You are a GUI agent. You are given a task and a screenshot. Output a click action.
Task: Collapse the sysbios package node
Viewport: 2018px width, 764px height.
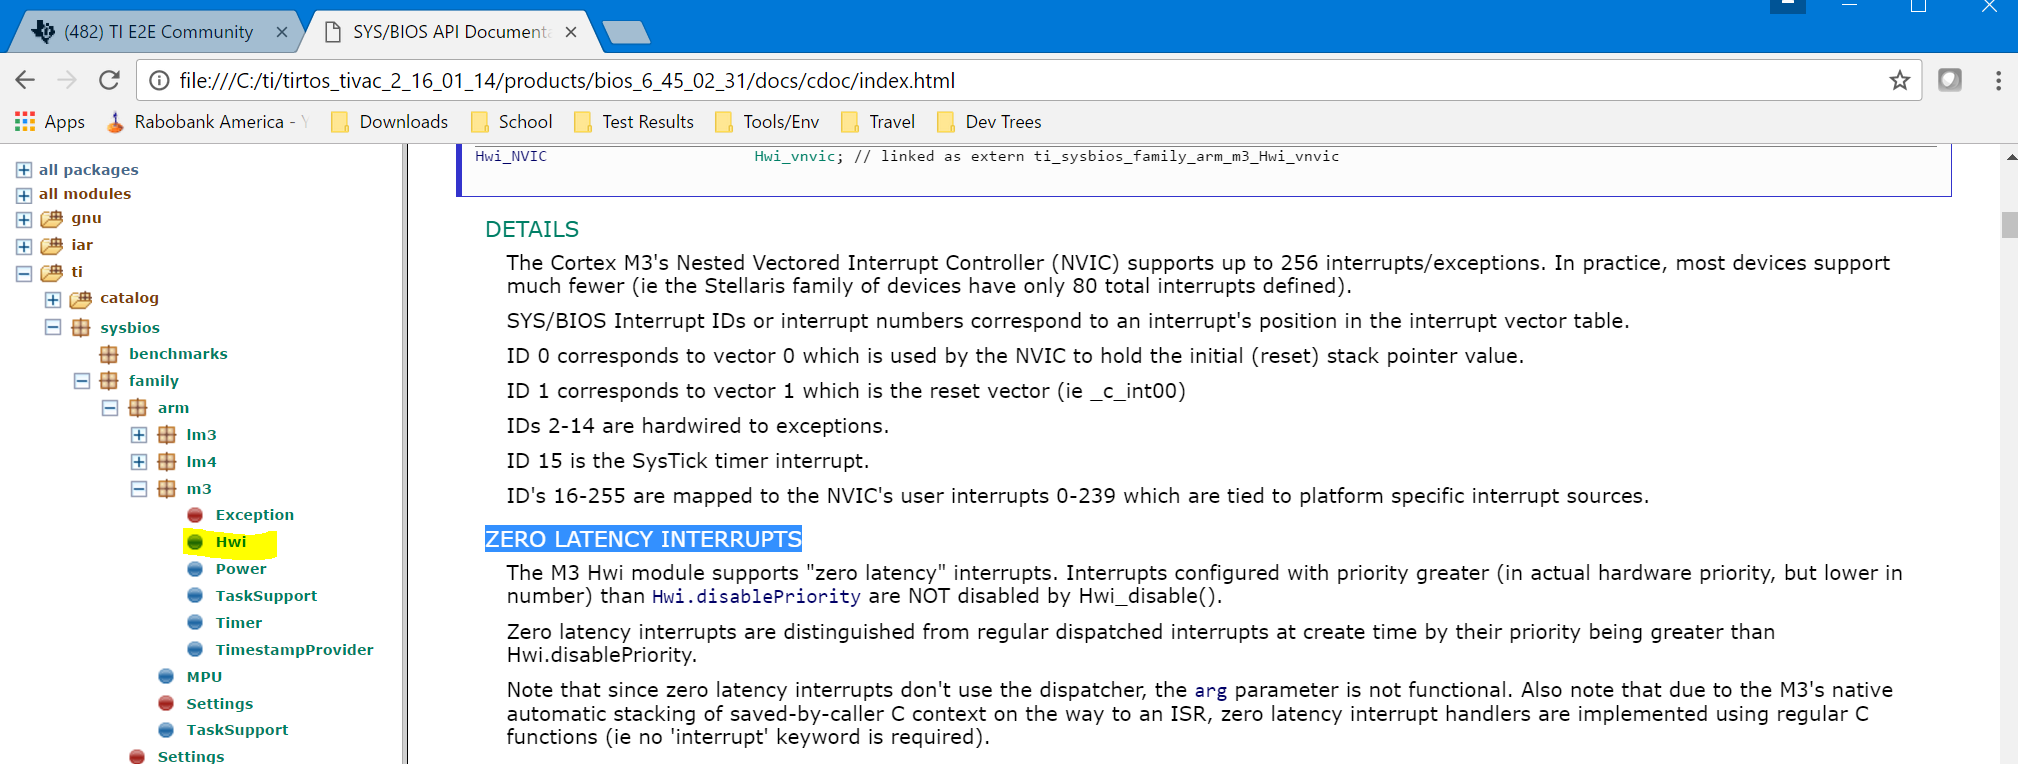click(53, 327)
